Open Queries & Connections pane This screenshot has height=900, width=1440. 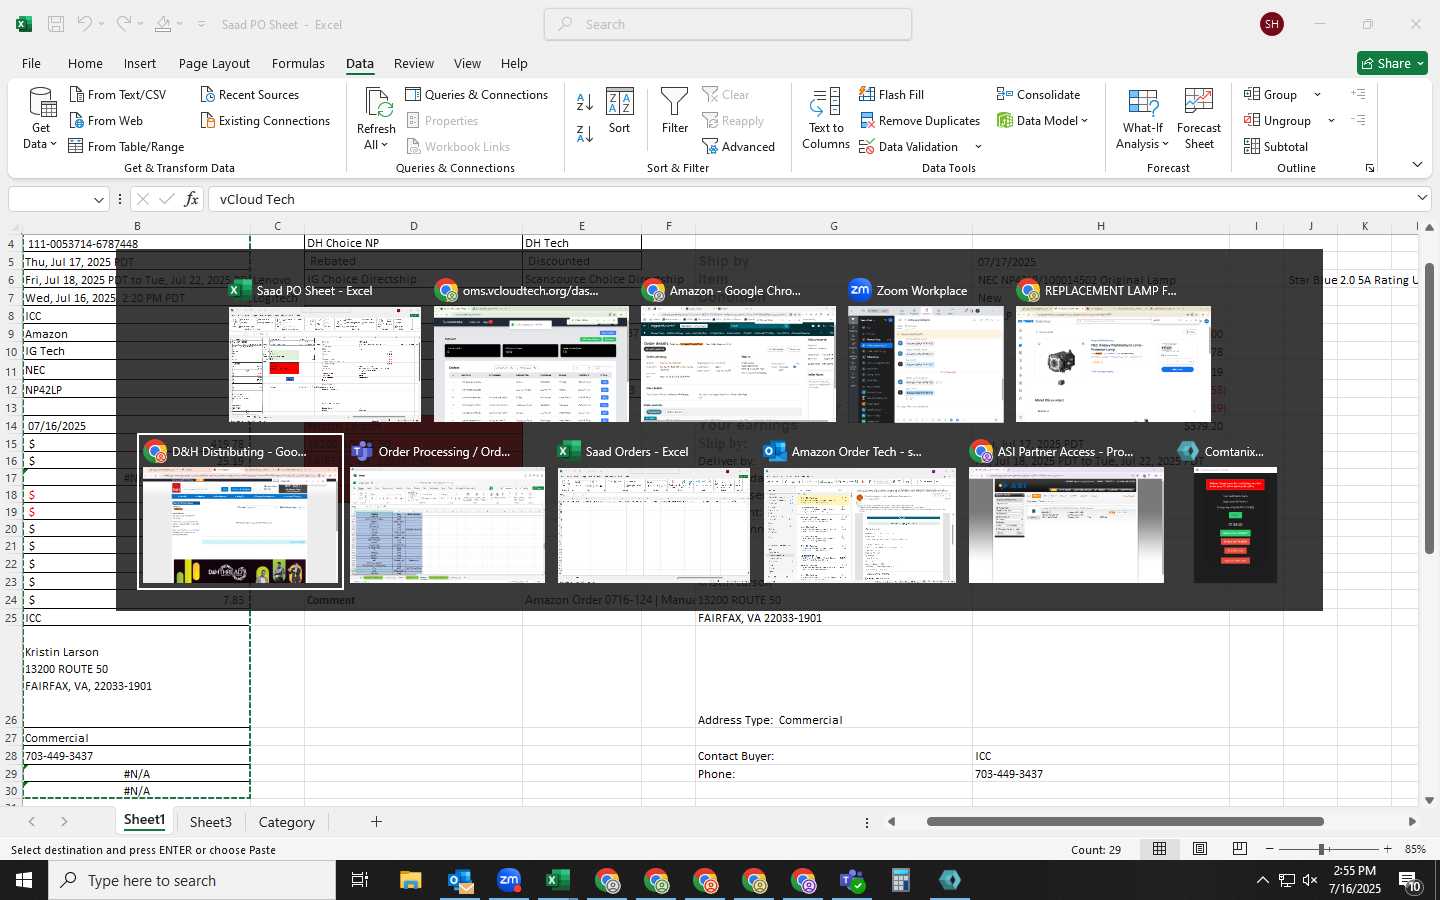click(476, 94)
